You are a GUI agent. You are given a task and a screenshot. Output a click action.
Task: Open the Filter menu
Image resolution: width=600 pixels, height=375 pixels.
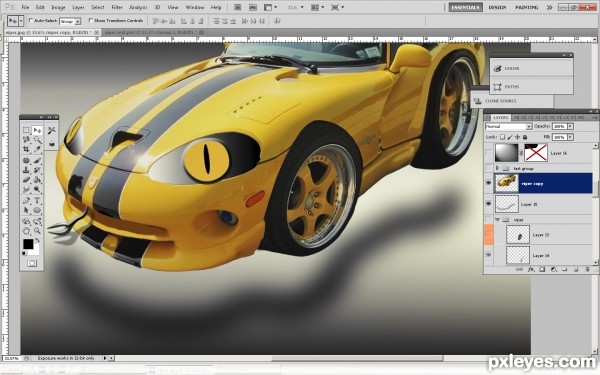[117, 7]
